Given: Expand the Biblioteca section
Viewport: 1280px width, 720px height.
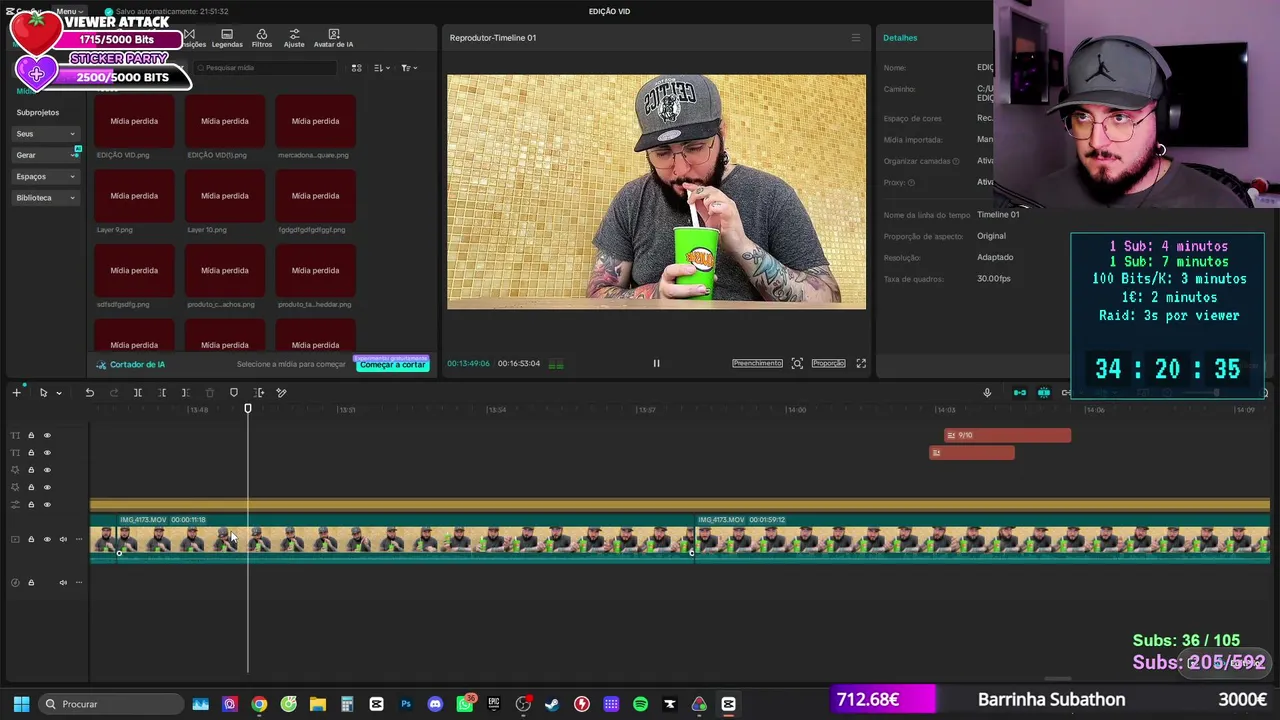Looking at the screenshot, I should pyautogui.click(x=45, y=198).
